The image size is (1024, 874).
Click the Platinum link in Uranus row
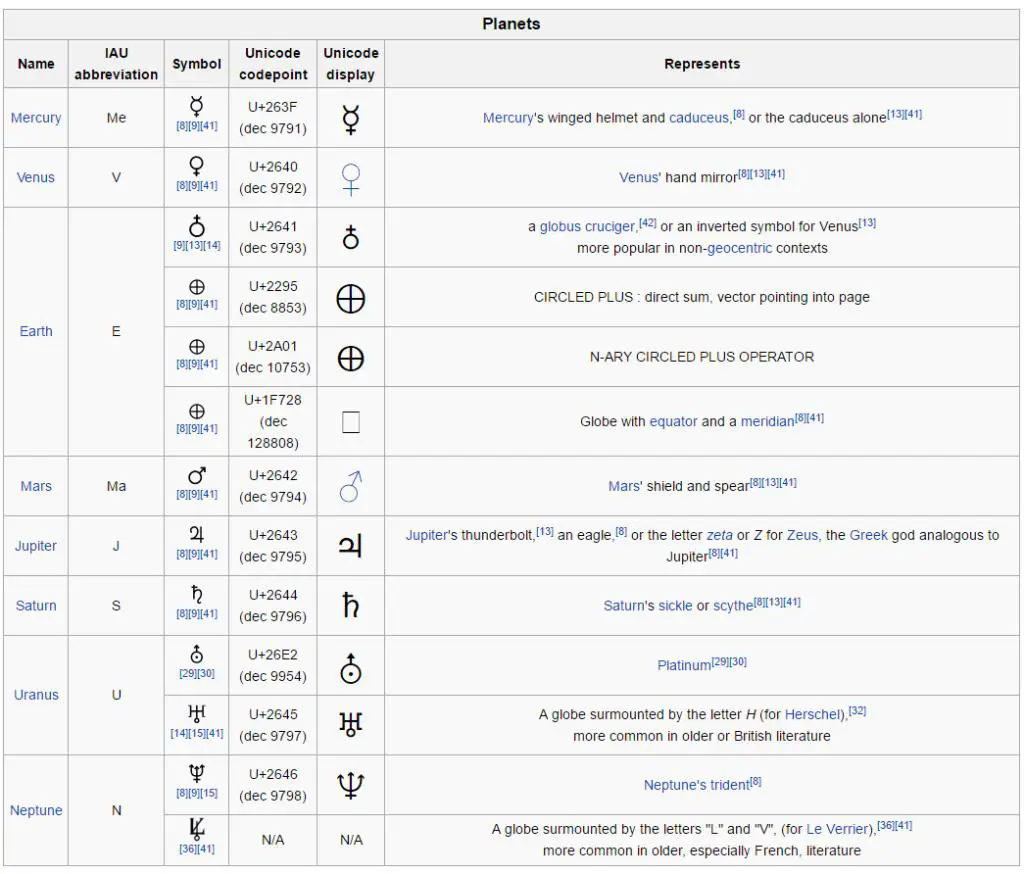683,665
